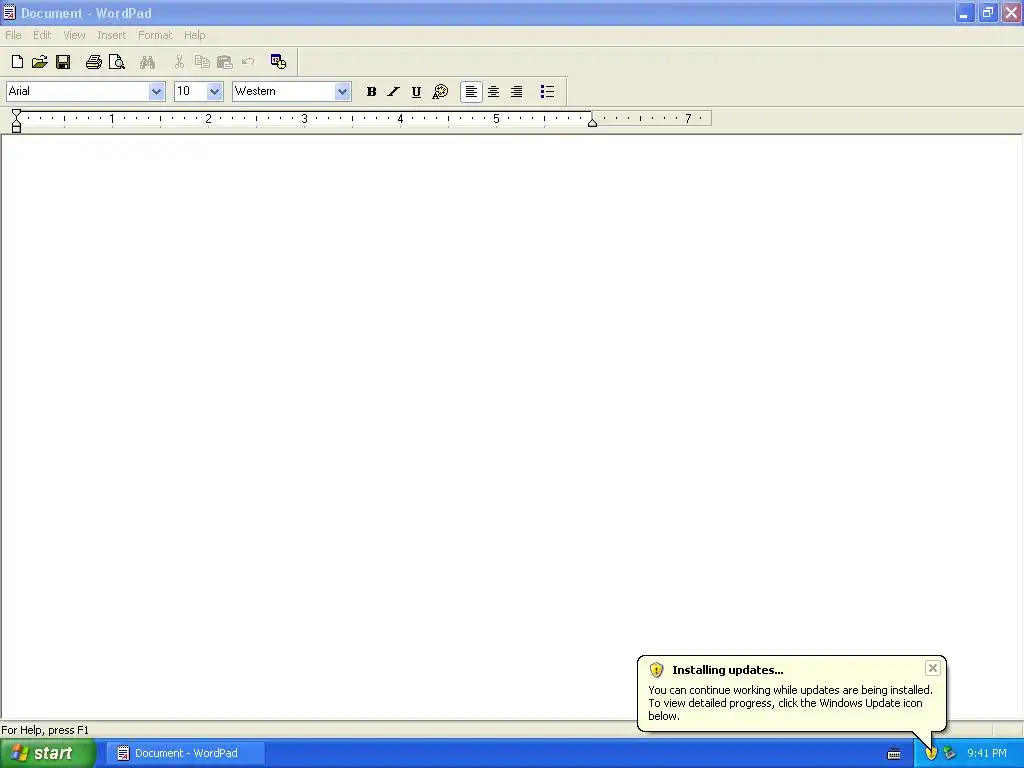Close the Installing updates balloon

click(933, 667)
